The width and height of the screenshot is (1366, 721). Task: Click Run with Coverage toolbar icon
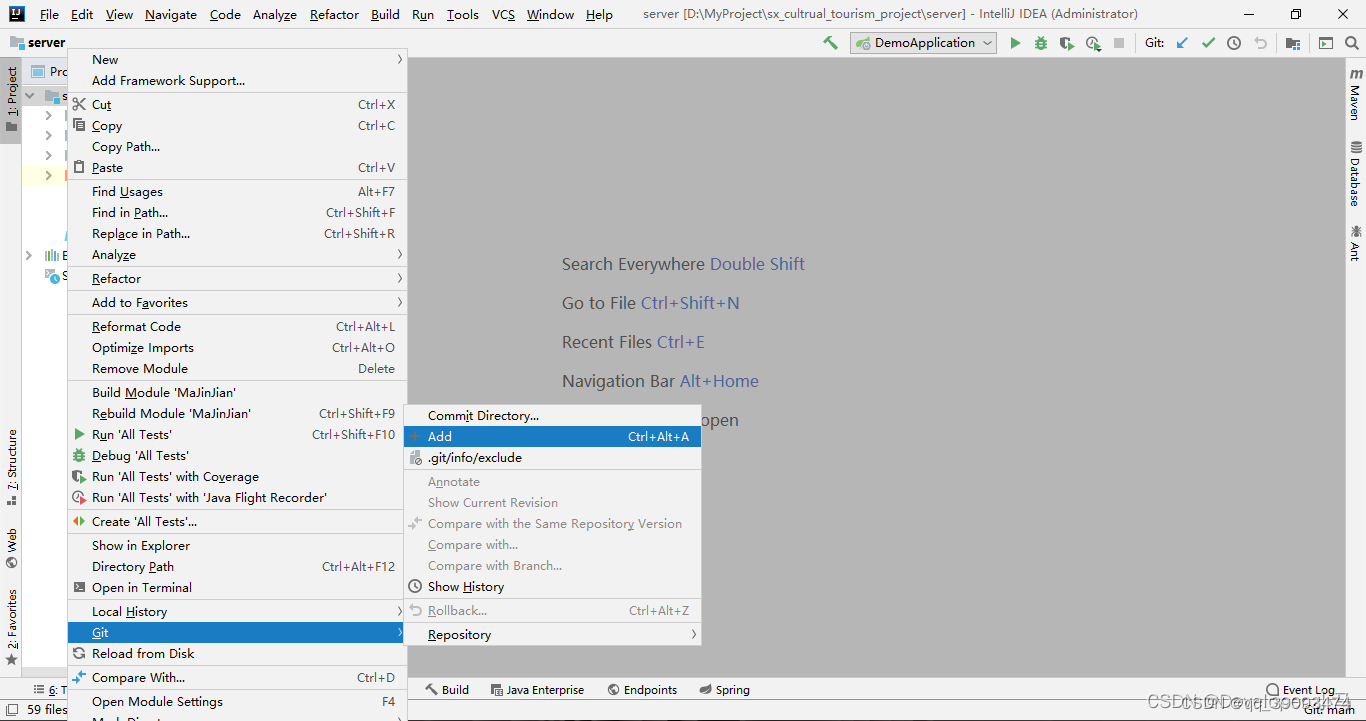click(x=1067, y=43)
